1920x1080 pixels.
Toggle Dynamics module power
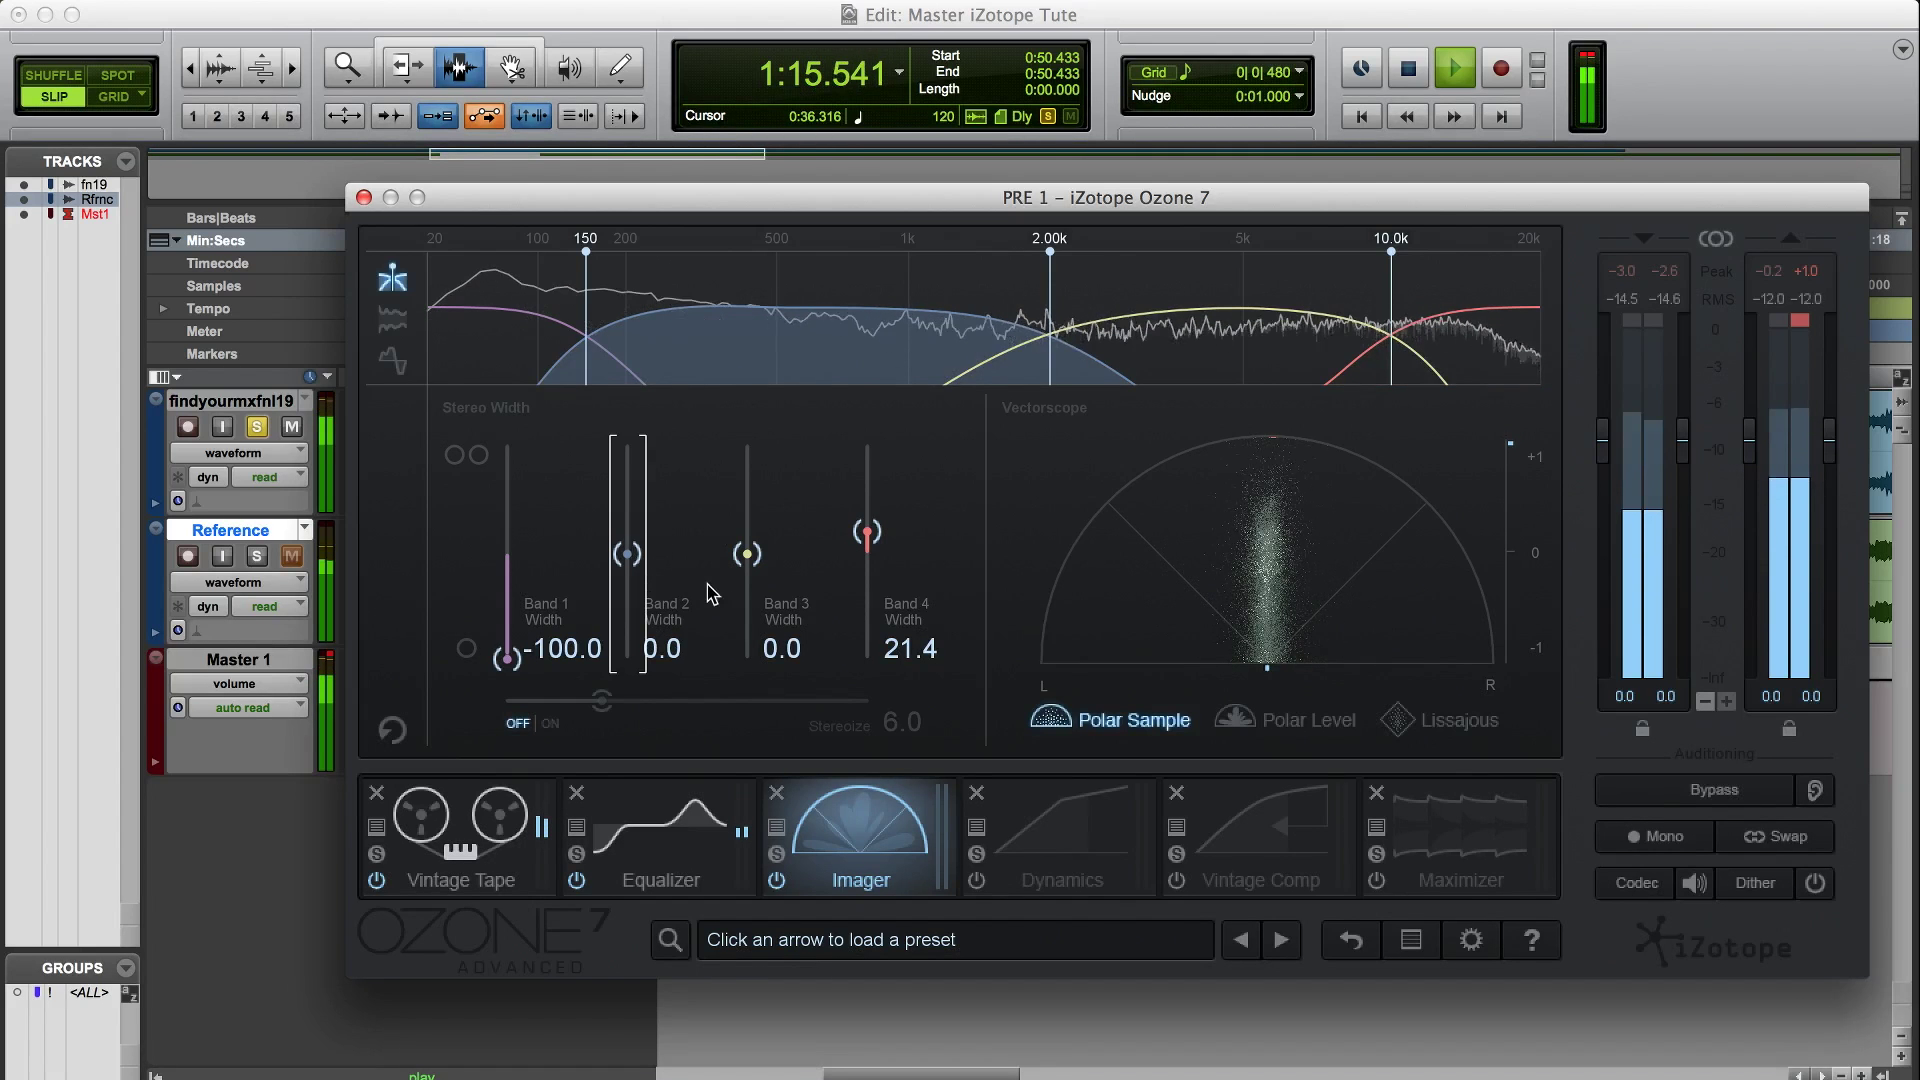tap(976, 881)
